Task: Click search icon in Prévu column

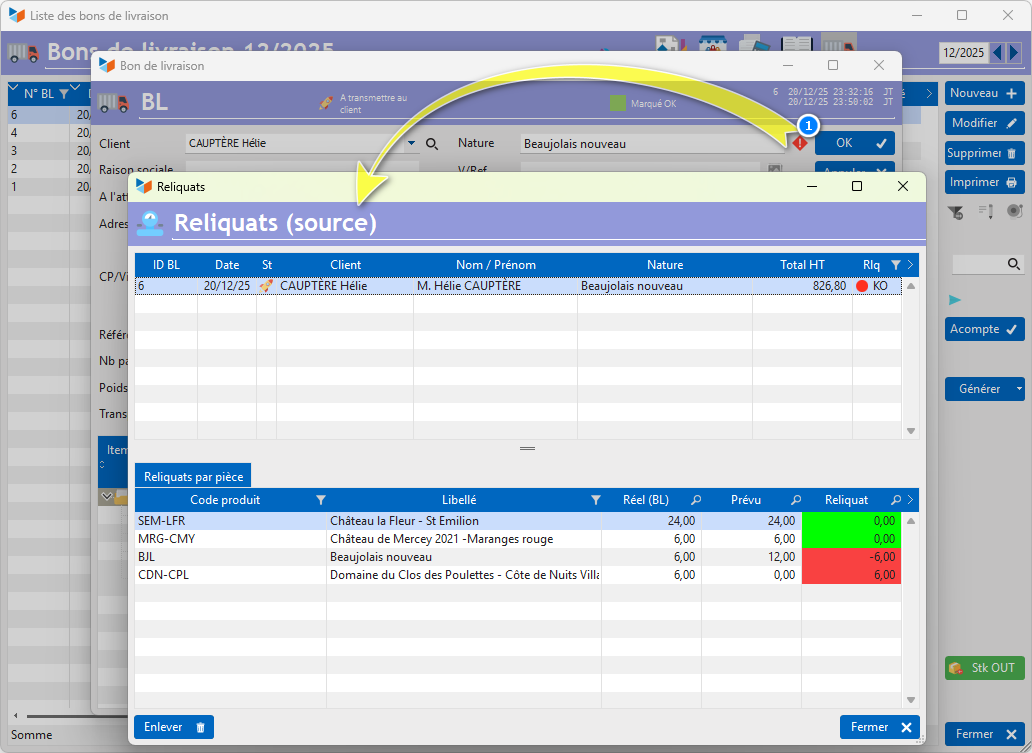Action: [x=796, y=500]
